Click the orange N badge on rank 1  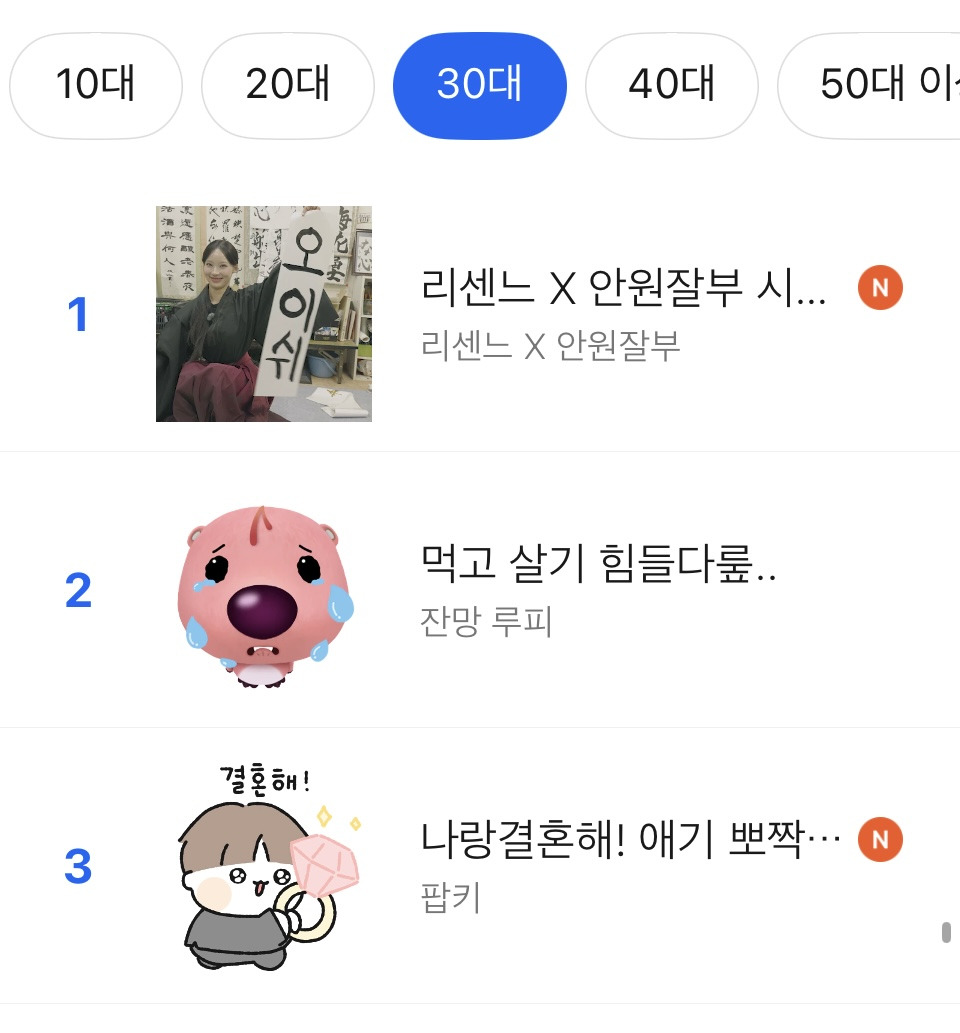click(x=880, y=288)
